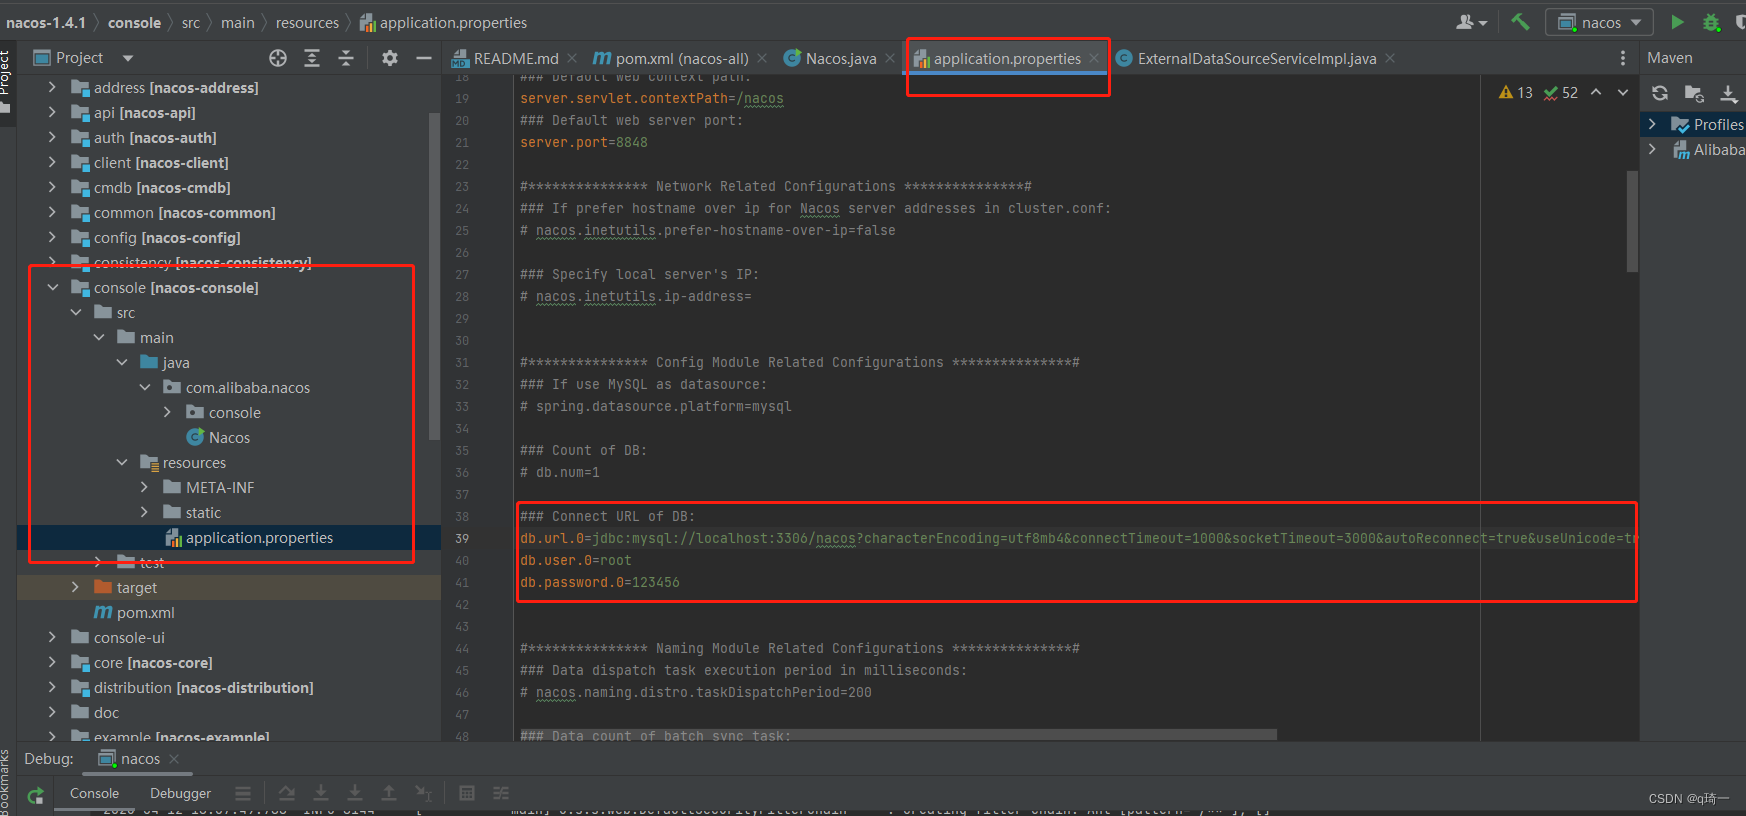1746x816 pixels.
Task: Click Step Into icon in debug toolbar
Action: click(321, 793)
